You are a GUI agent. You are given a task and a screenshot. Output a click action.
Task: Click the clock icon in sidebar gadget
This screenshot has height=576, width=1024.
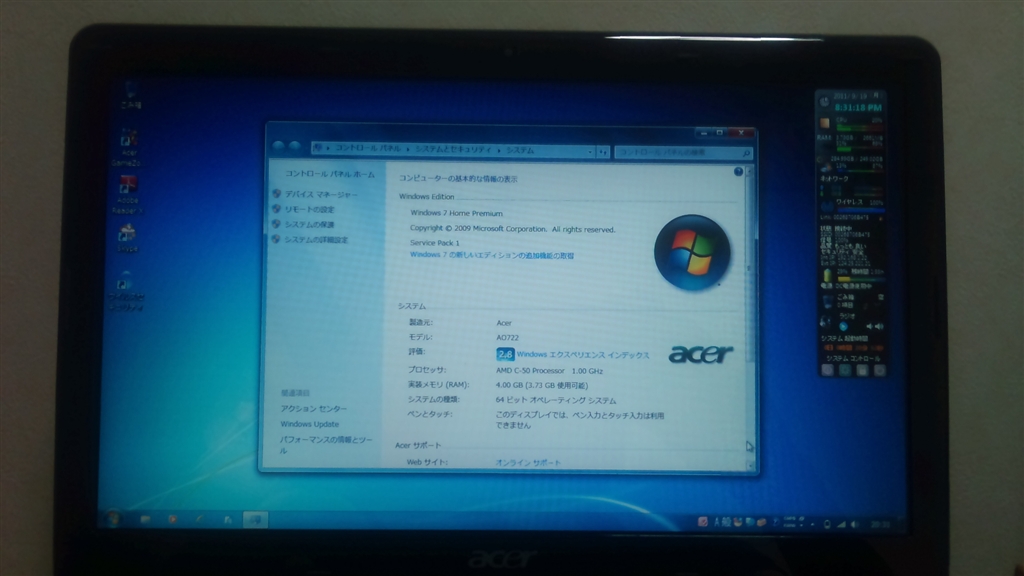coord(825,102)
